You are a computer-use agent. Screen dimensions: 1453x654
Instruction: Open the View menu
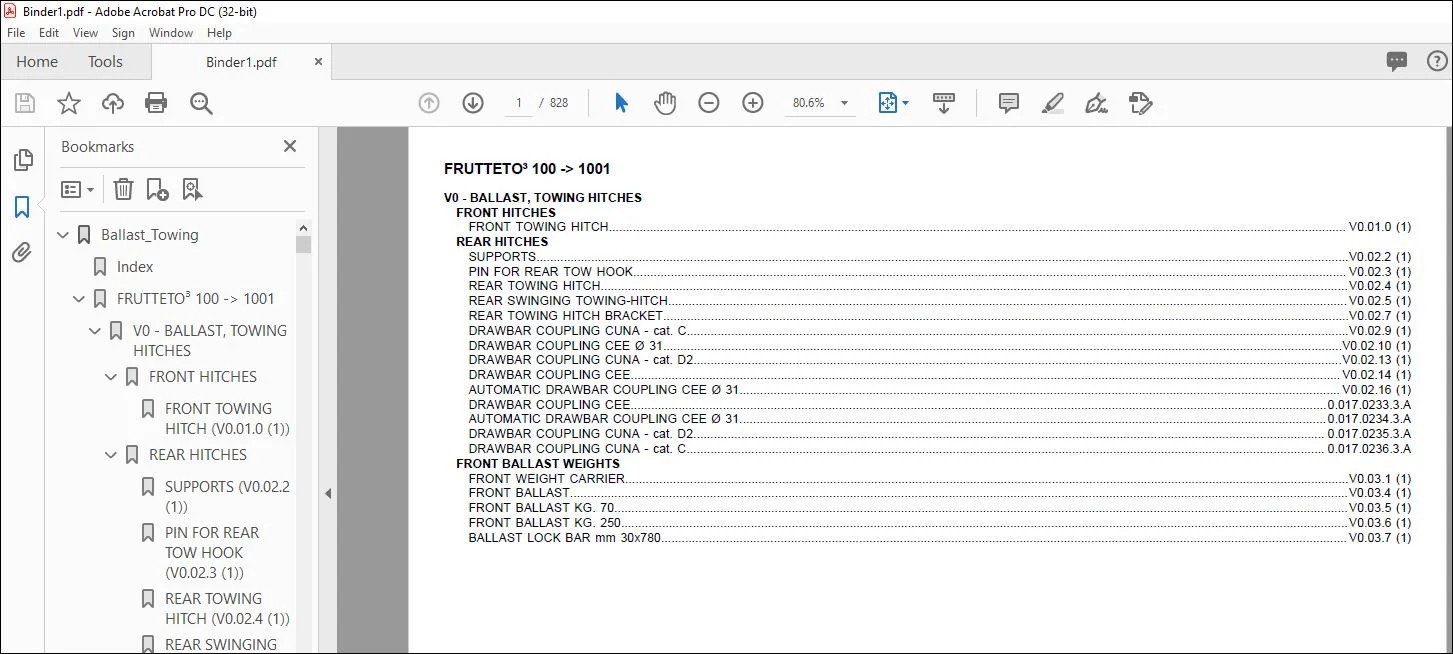(86, 33)
